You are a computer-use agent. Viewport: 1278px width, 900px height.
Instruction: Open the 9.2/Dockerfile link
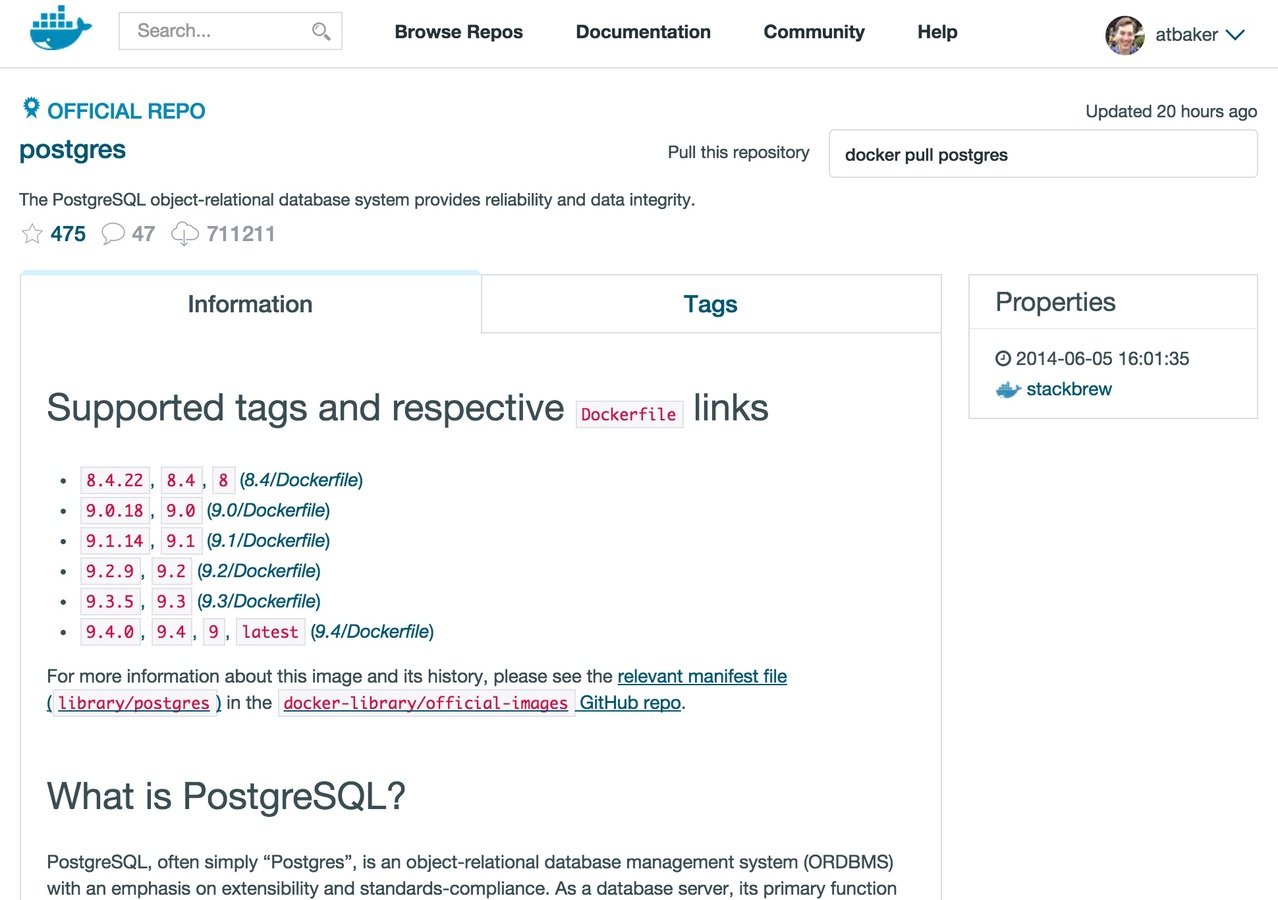click(258, 571)
